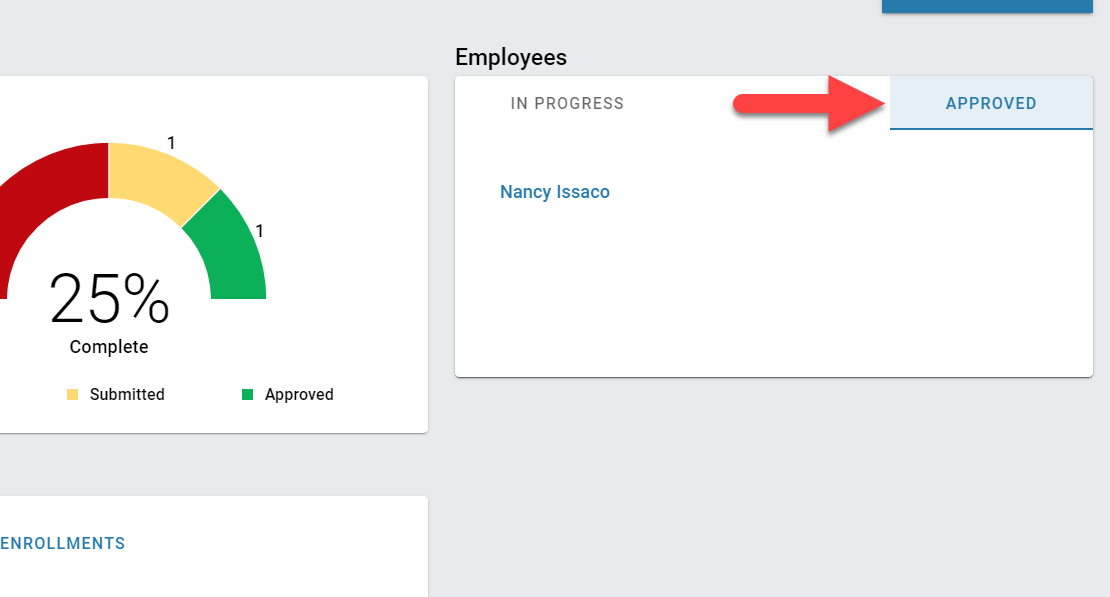Toggle the Approved series via its legend entry
Viewport: 1110px width, 597px height.
[x=287, y=394]
